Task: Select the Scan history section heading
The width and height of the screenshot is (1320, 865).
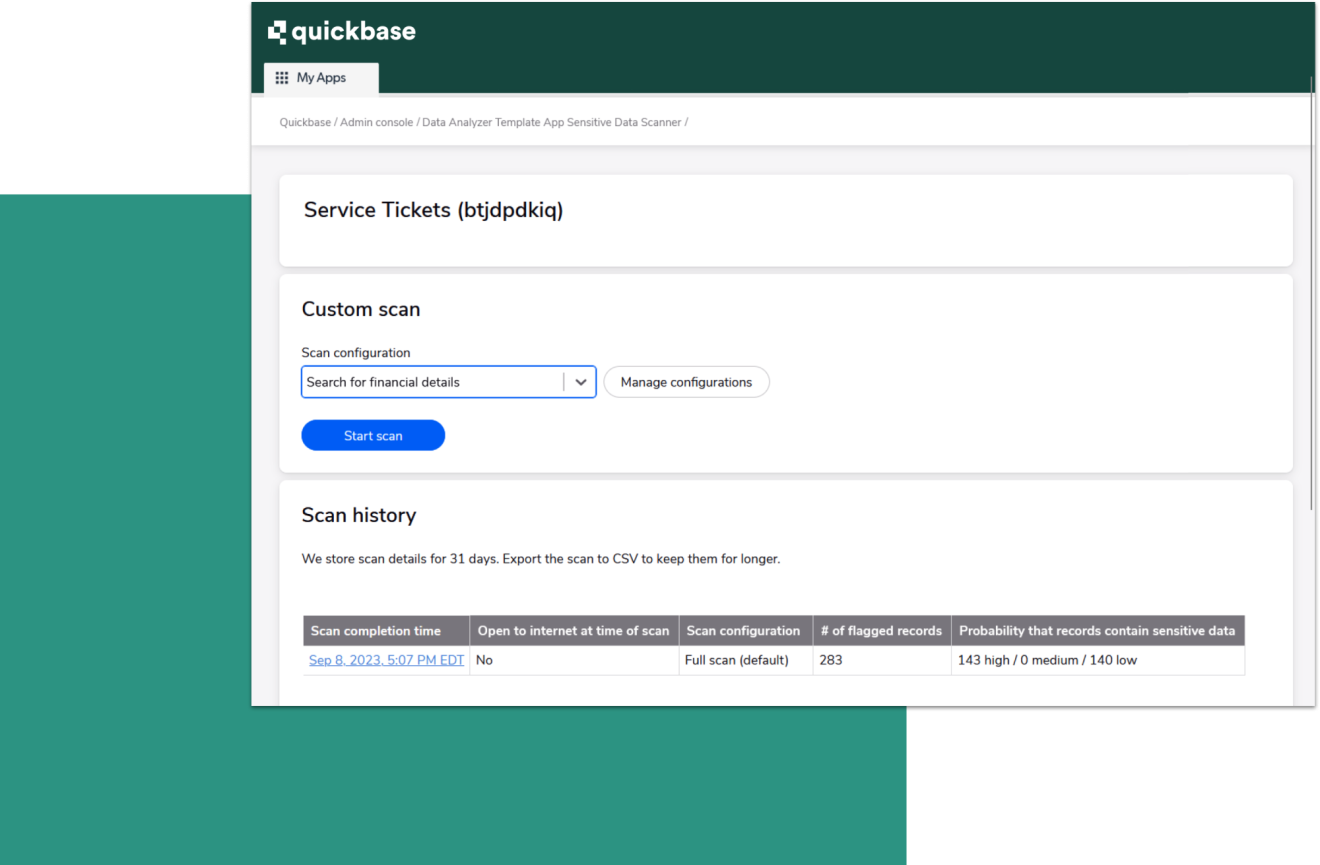Action: pyautogui.click(x=359, y=515)
